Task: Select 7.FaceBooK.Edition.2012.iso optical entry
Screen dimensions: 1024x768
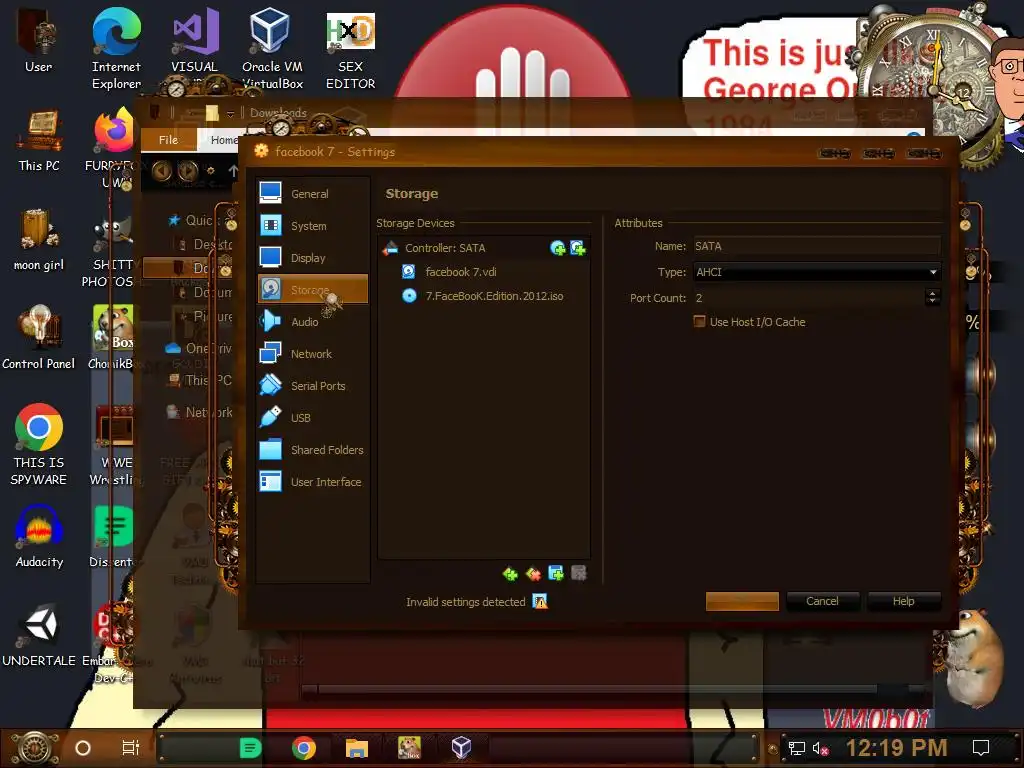Action: click(484, 296)
